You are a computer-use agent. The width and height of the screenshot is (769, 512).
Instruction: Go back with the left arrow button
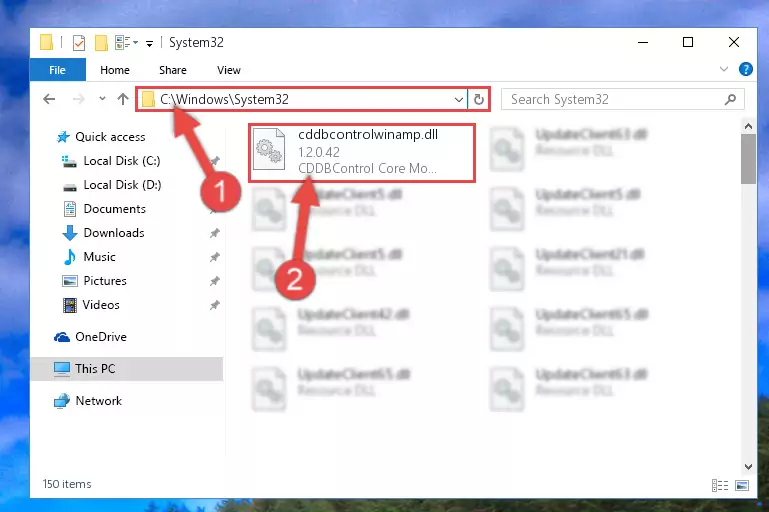49,99
